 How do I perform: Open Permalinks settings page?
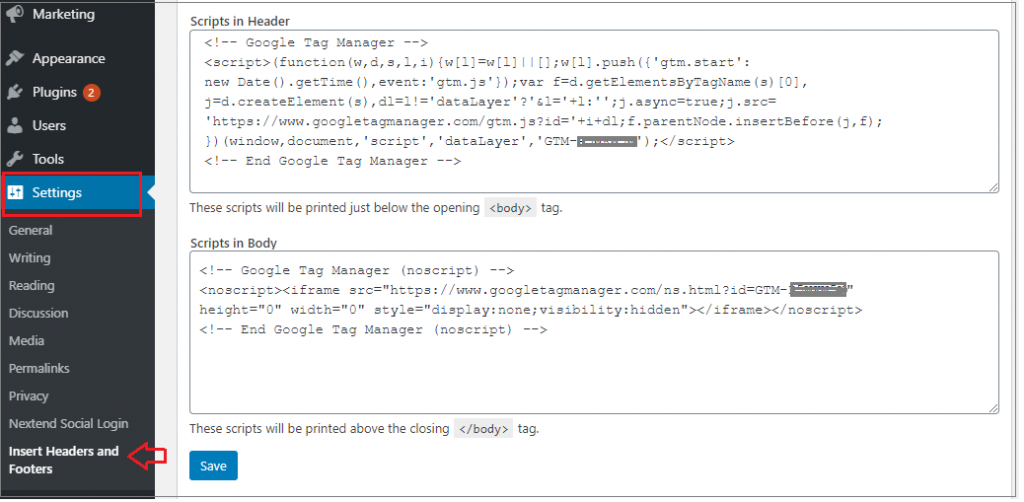pos(39,369)
